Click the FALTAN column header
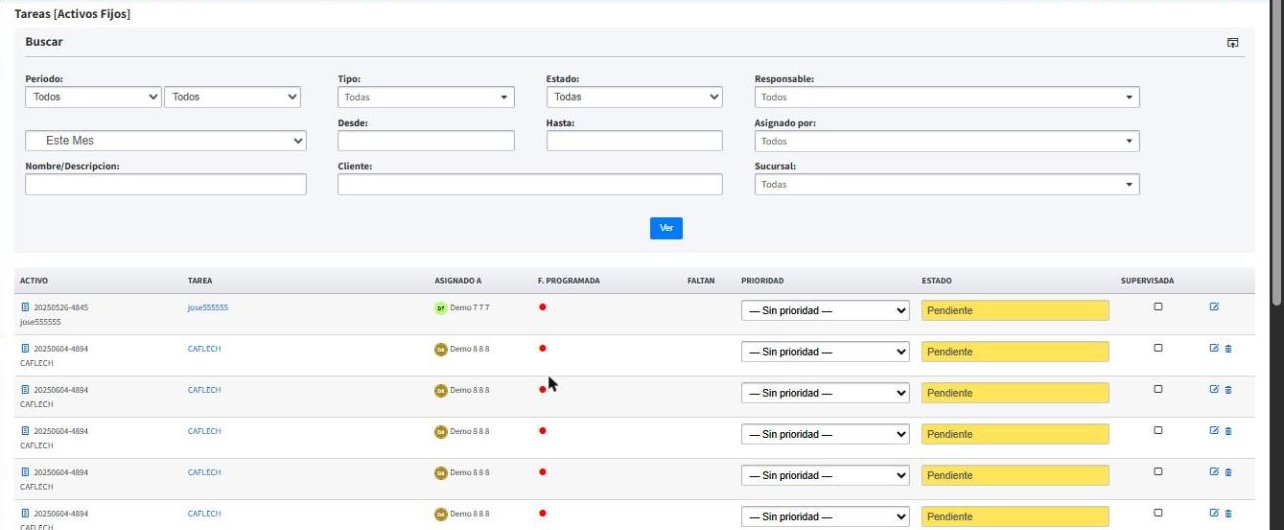This screenshot has width=1284, height=530. click(x=701, y=281)
